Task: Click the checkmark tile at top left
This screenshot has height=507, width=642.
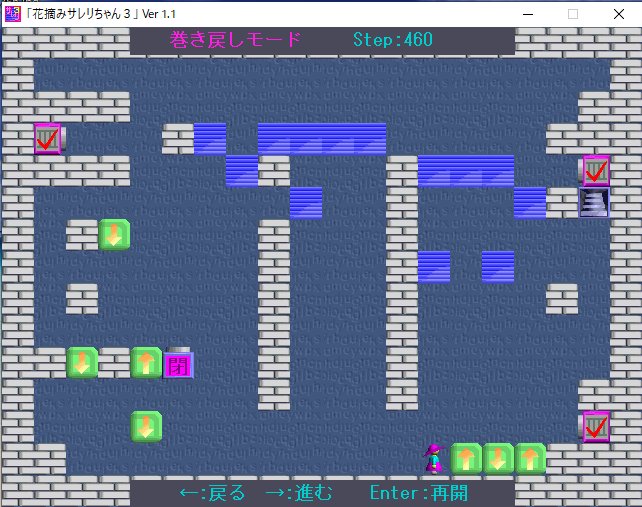Action: (x=46, y=139)
